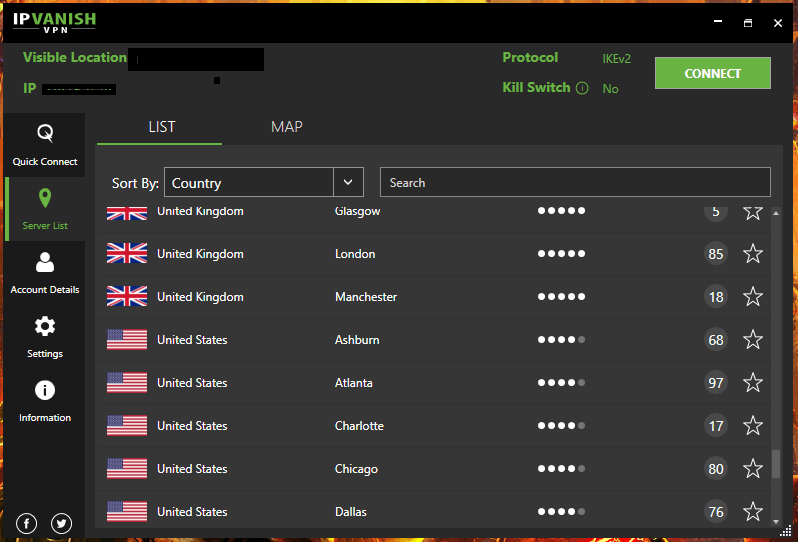Show Dallas's 76 servers count badge
The image size is (798, 542).
[x=716, y=511]
